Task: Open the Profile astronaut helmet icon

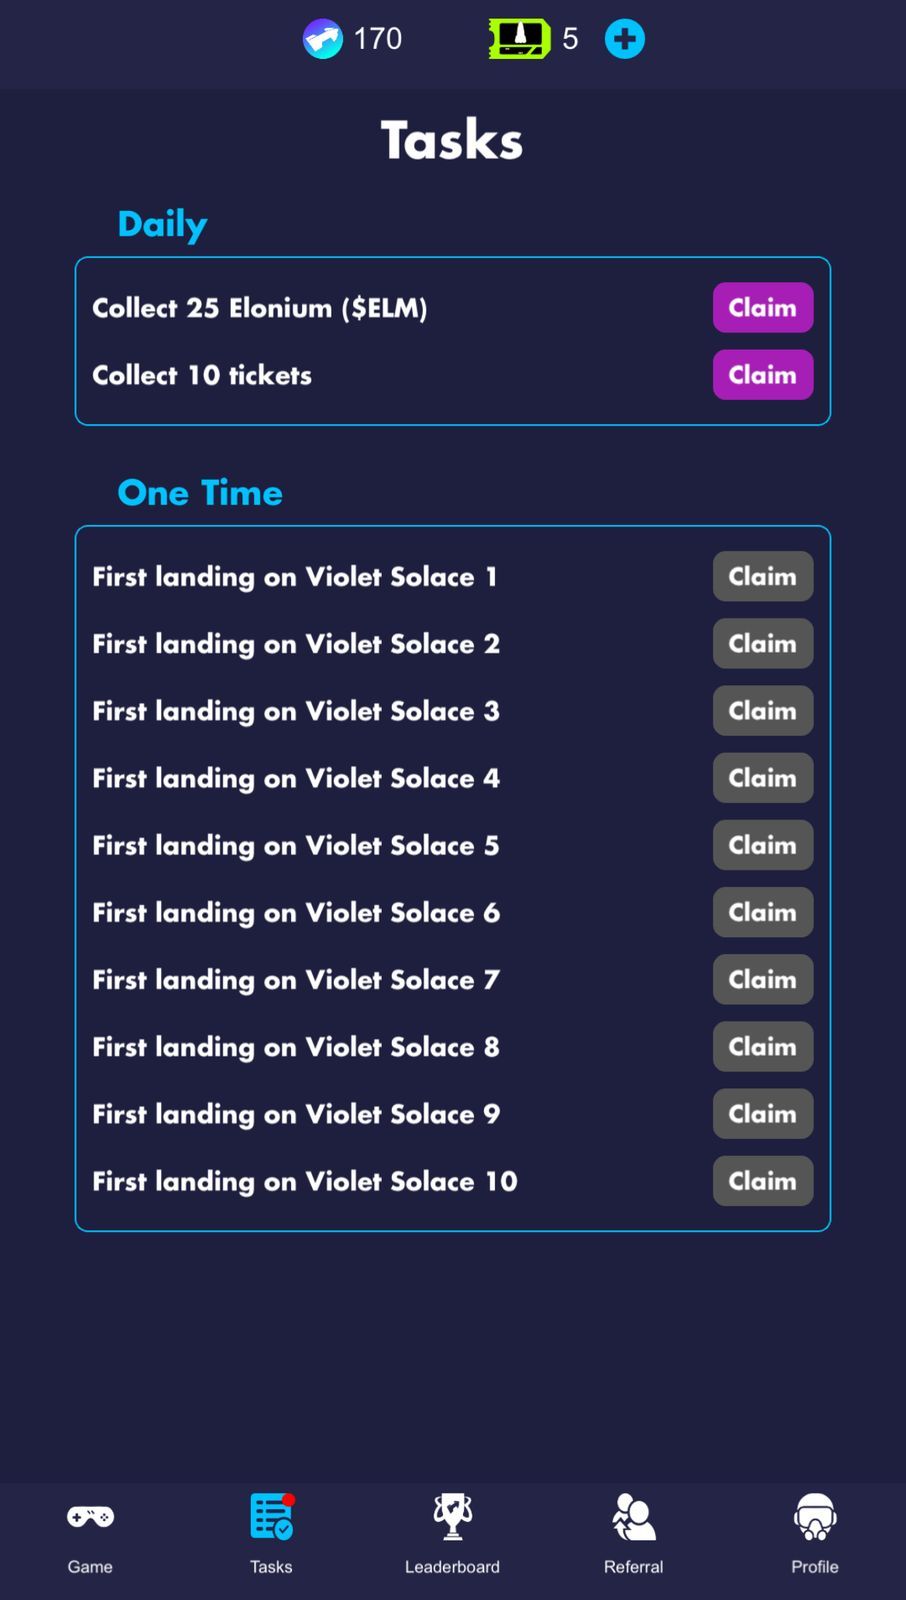Action: point(814,1517)
